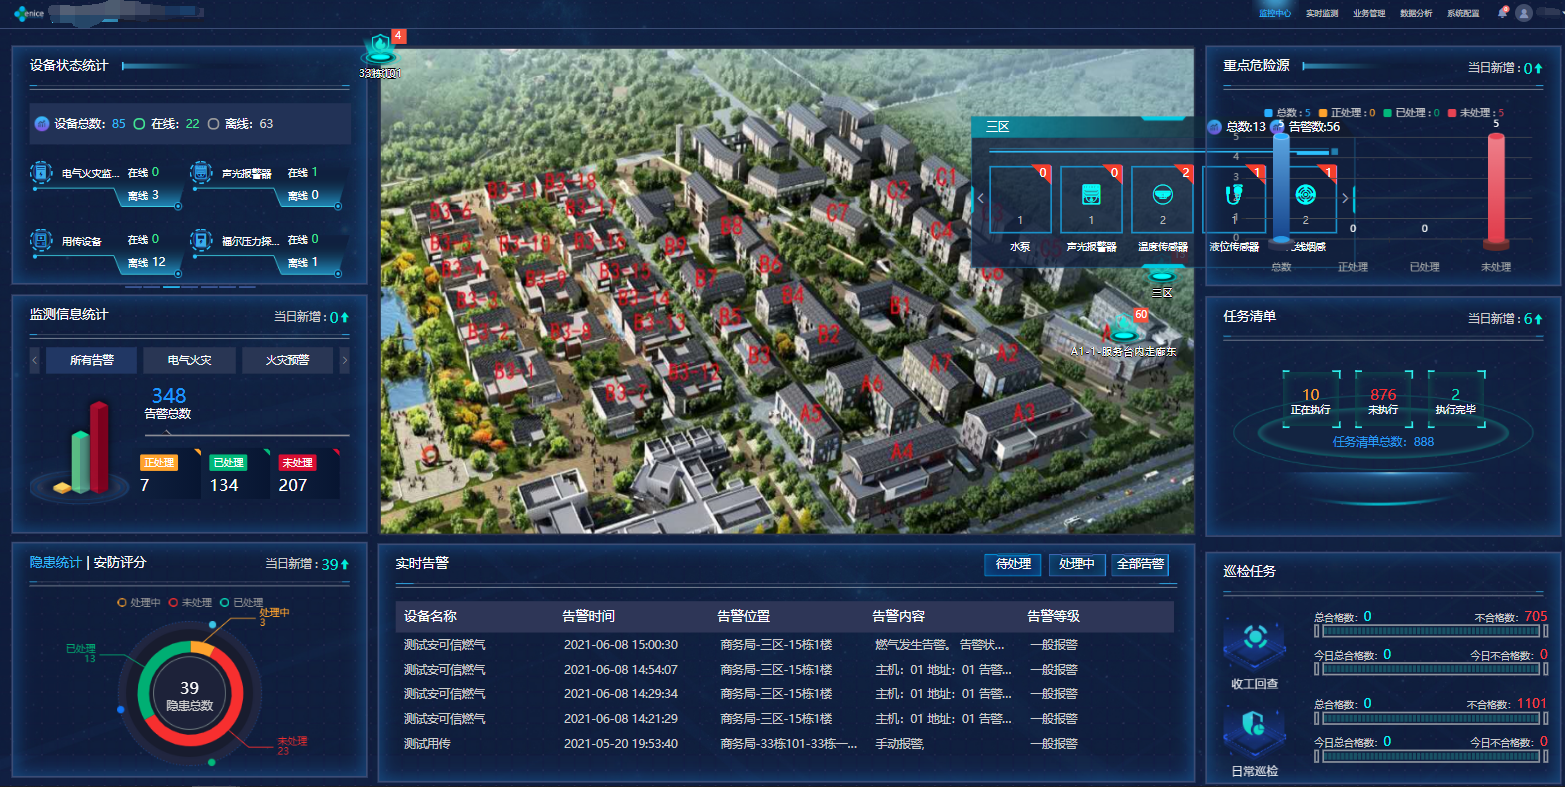Click the user avatar icon in the top bar
This screenshot has height=787, width=1565.
point(1524,13)
